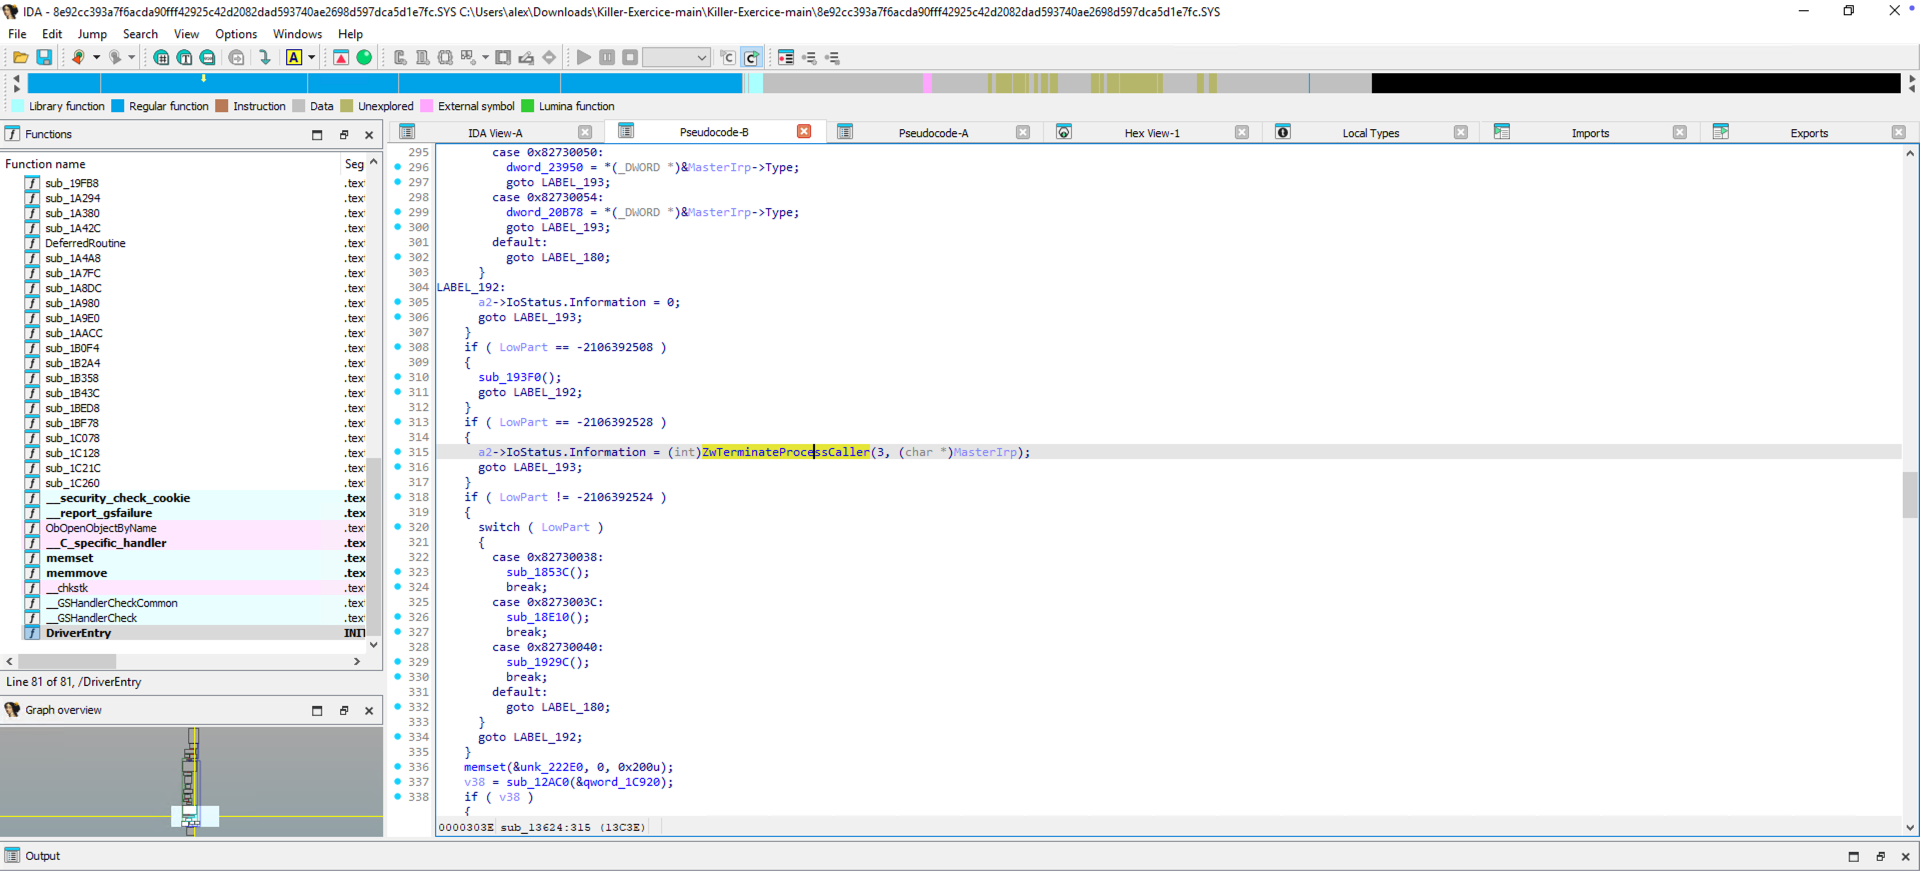Click the yellow A text style icon
The height and width of the screenshot is (871, 1920).
(294, 58)
